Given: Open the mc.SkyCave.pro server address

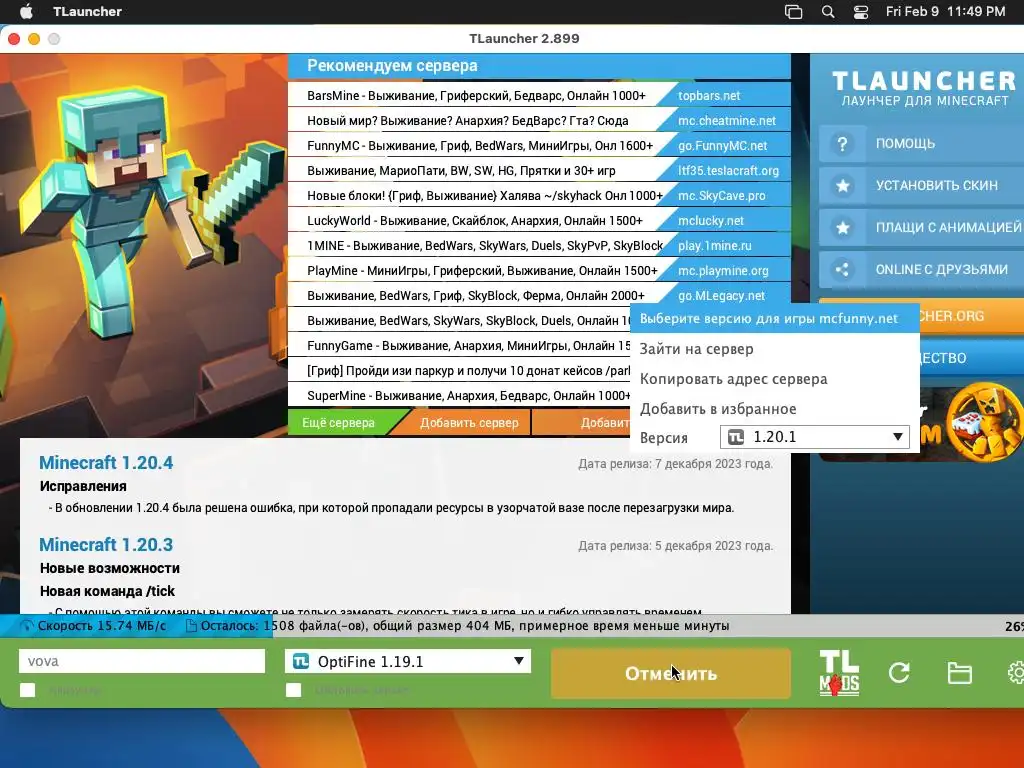Looking at the screenshot, I should 722,195.
